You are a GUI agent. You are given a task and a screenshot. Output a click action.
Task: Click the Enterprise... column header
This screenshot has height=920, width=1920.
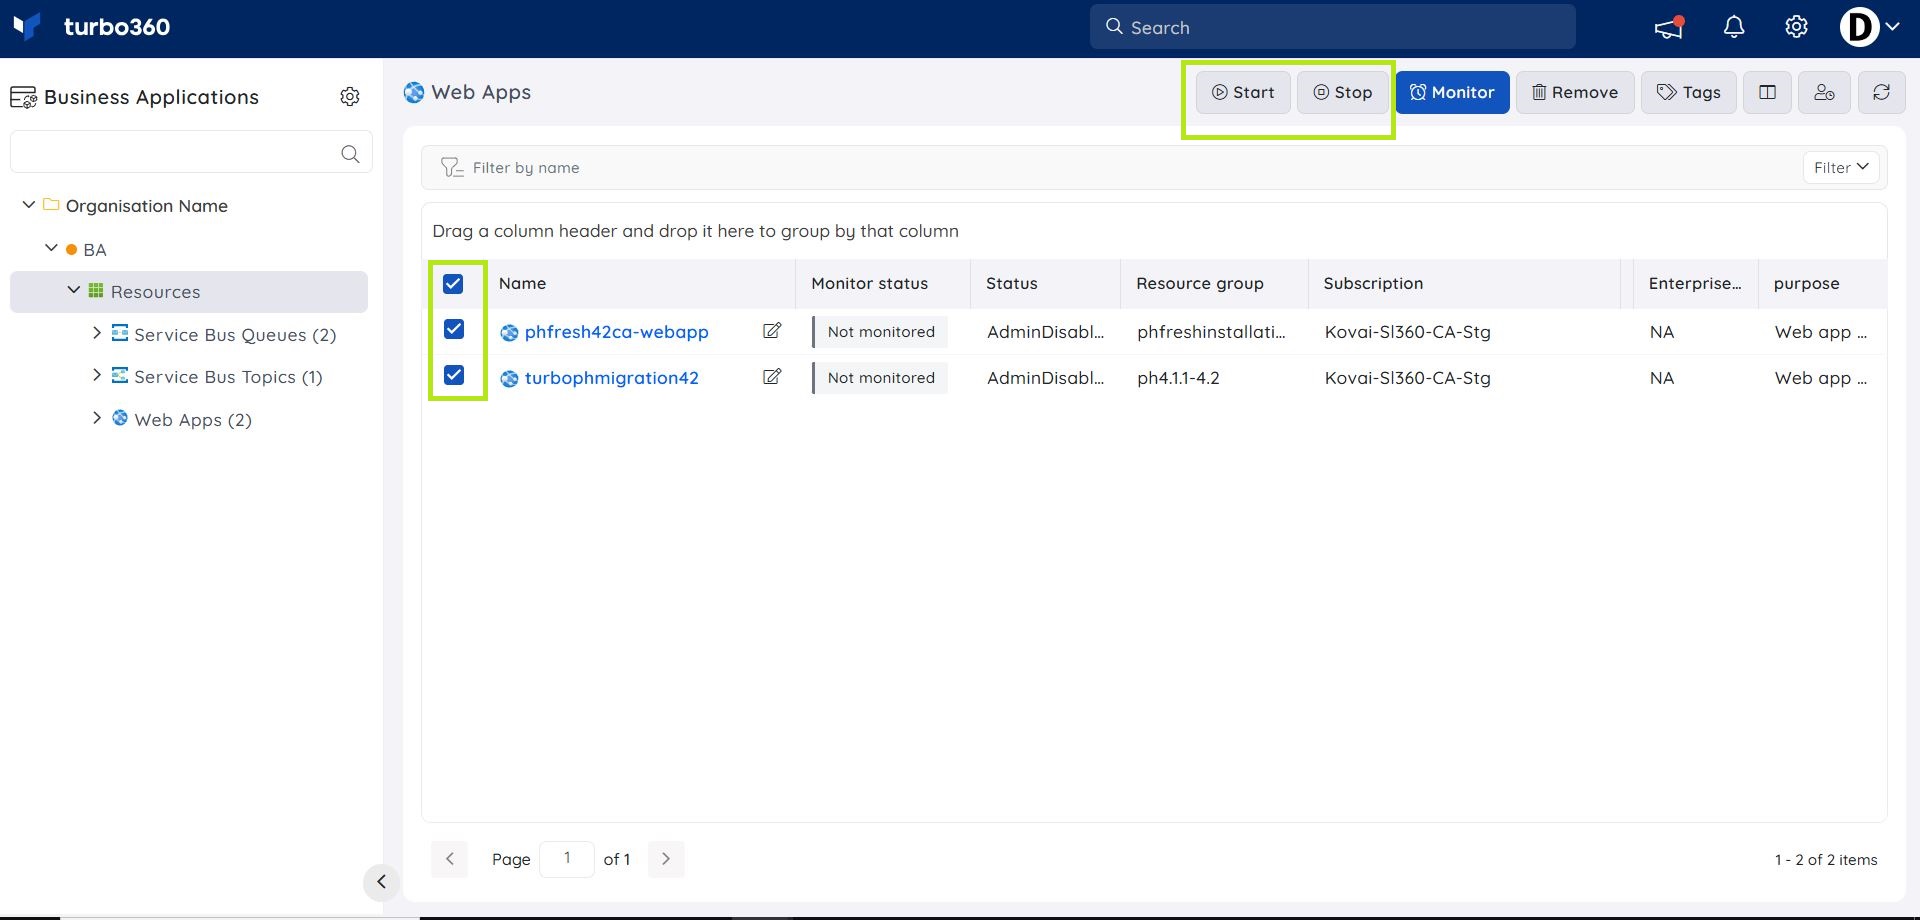(1694, 284)
